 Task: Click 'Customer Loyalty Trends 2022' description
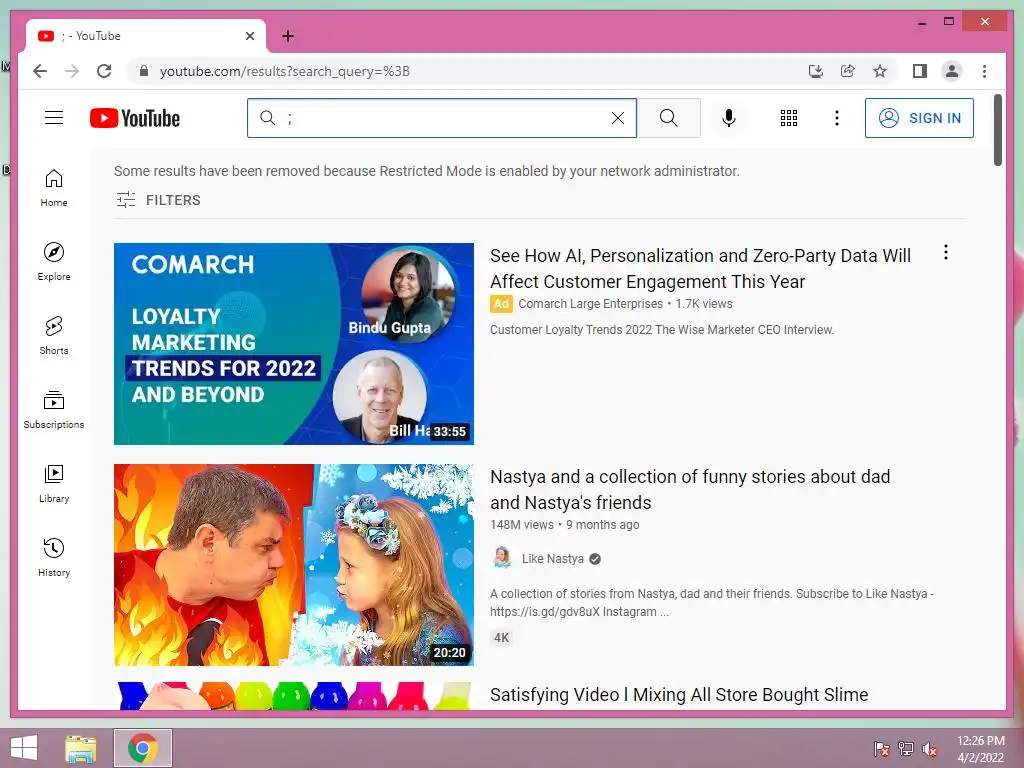click(x=662, y=330)
